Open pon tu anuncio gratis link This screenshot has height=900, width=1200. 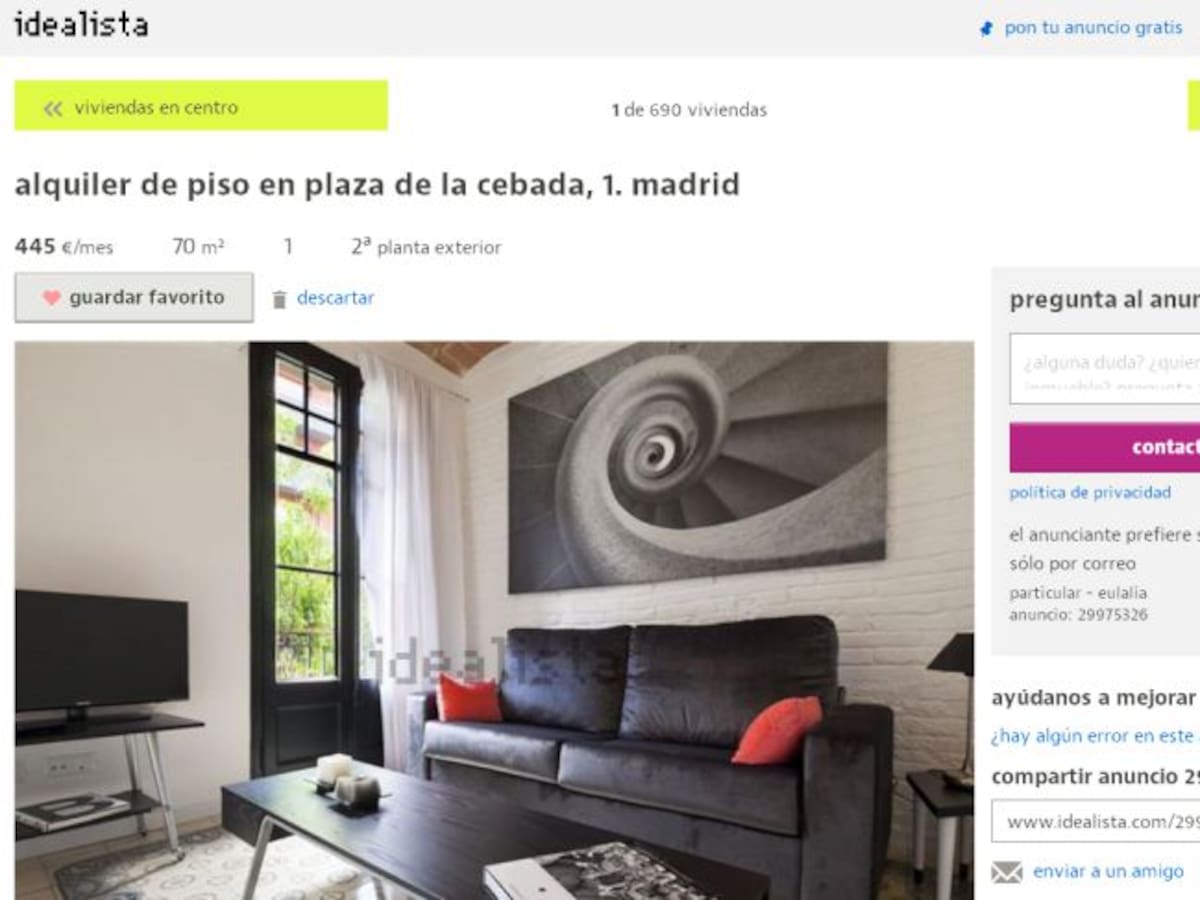[1093, 28]
